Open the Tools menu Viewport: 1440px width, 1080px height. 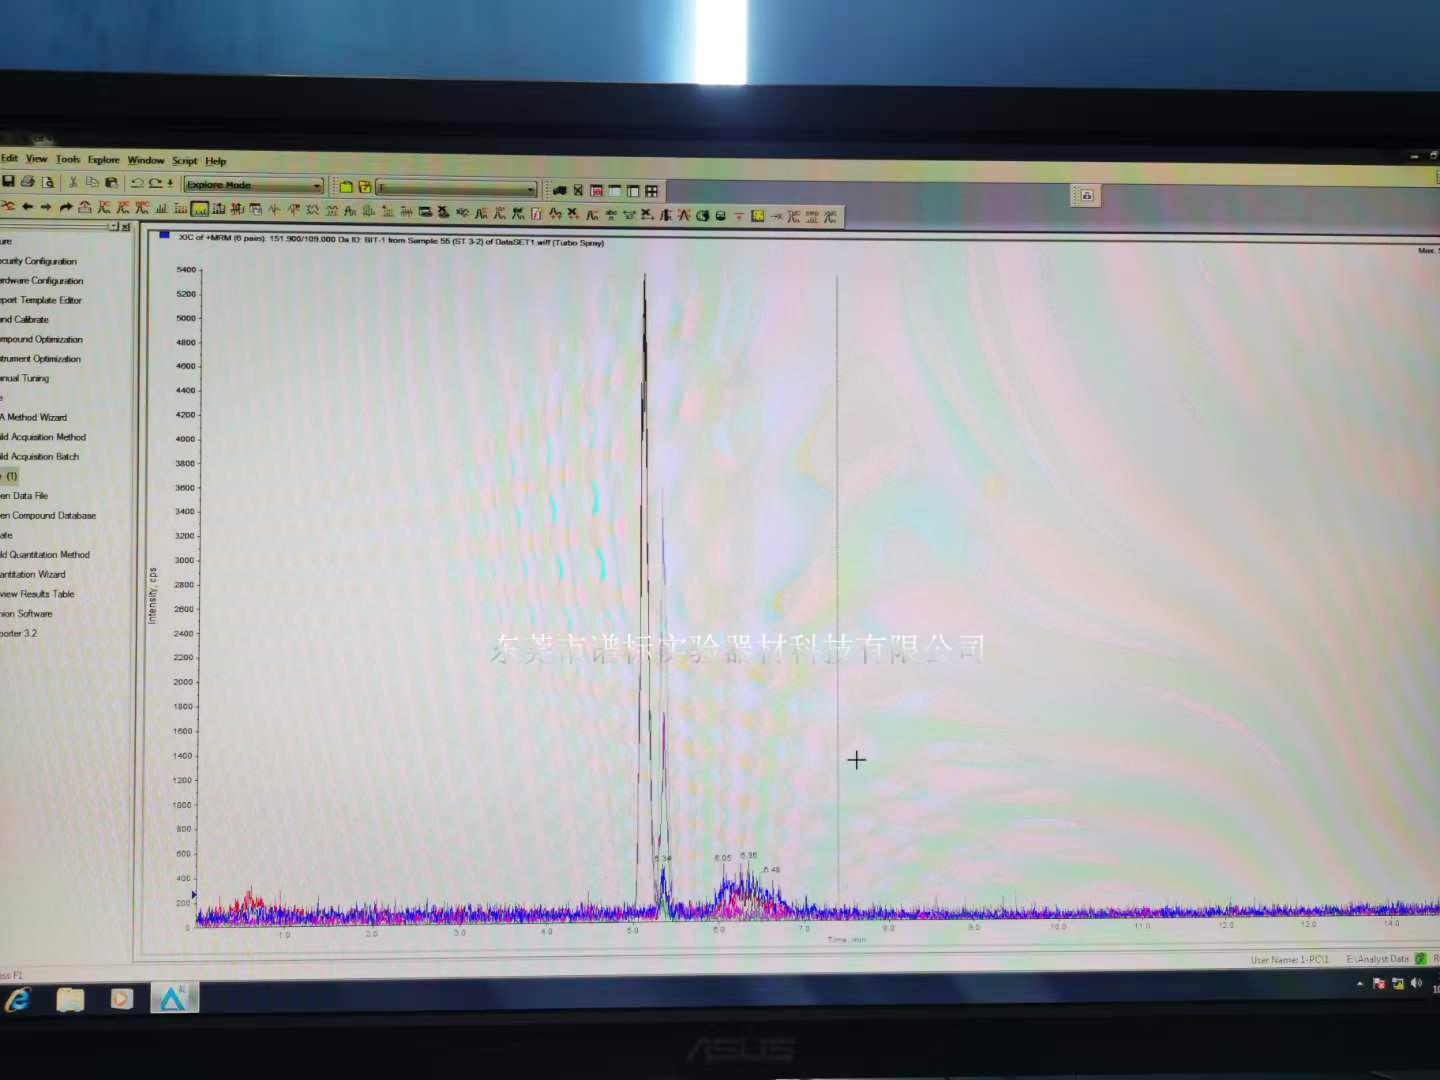(x=68, y=159)
